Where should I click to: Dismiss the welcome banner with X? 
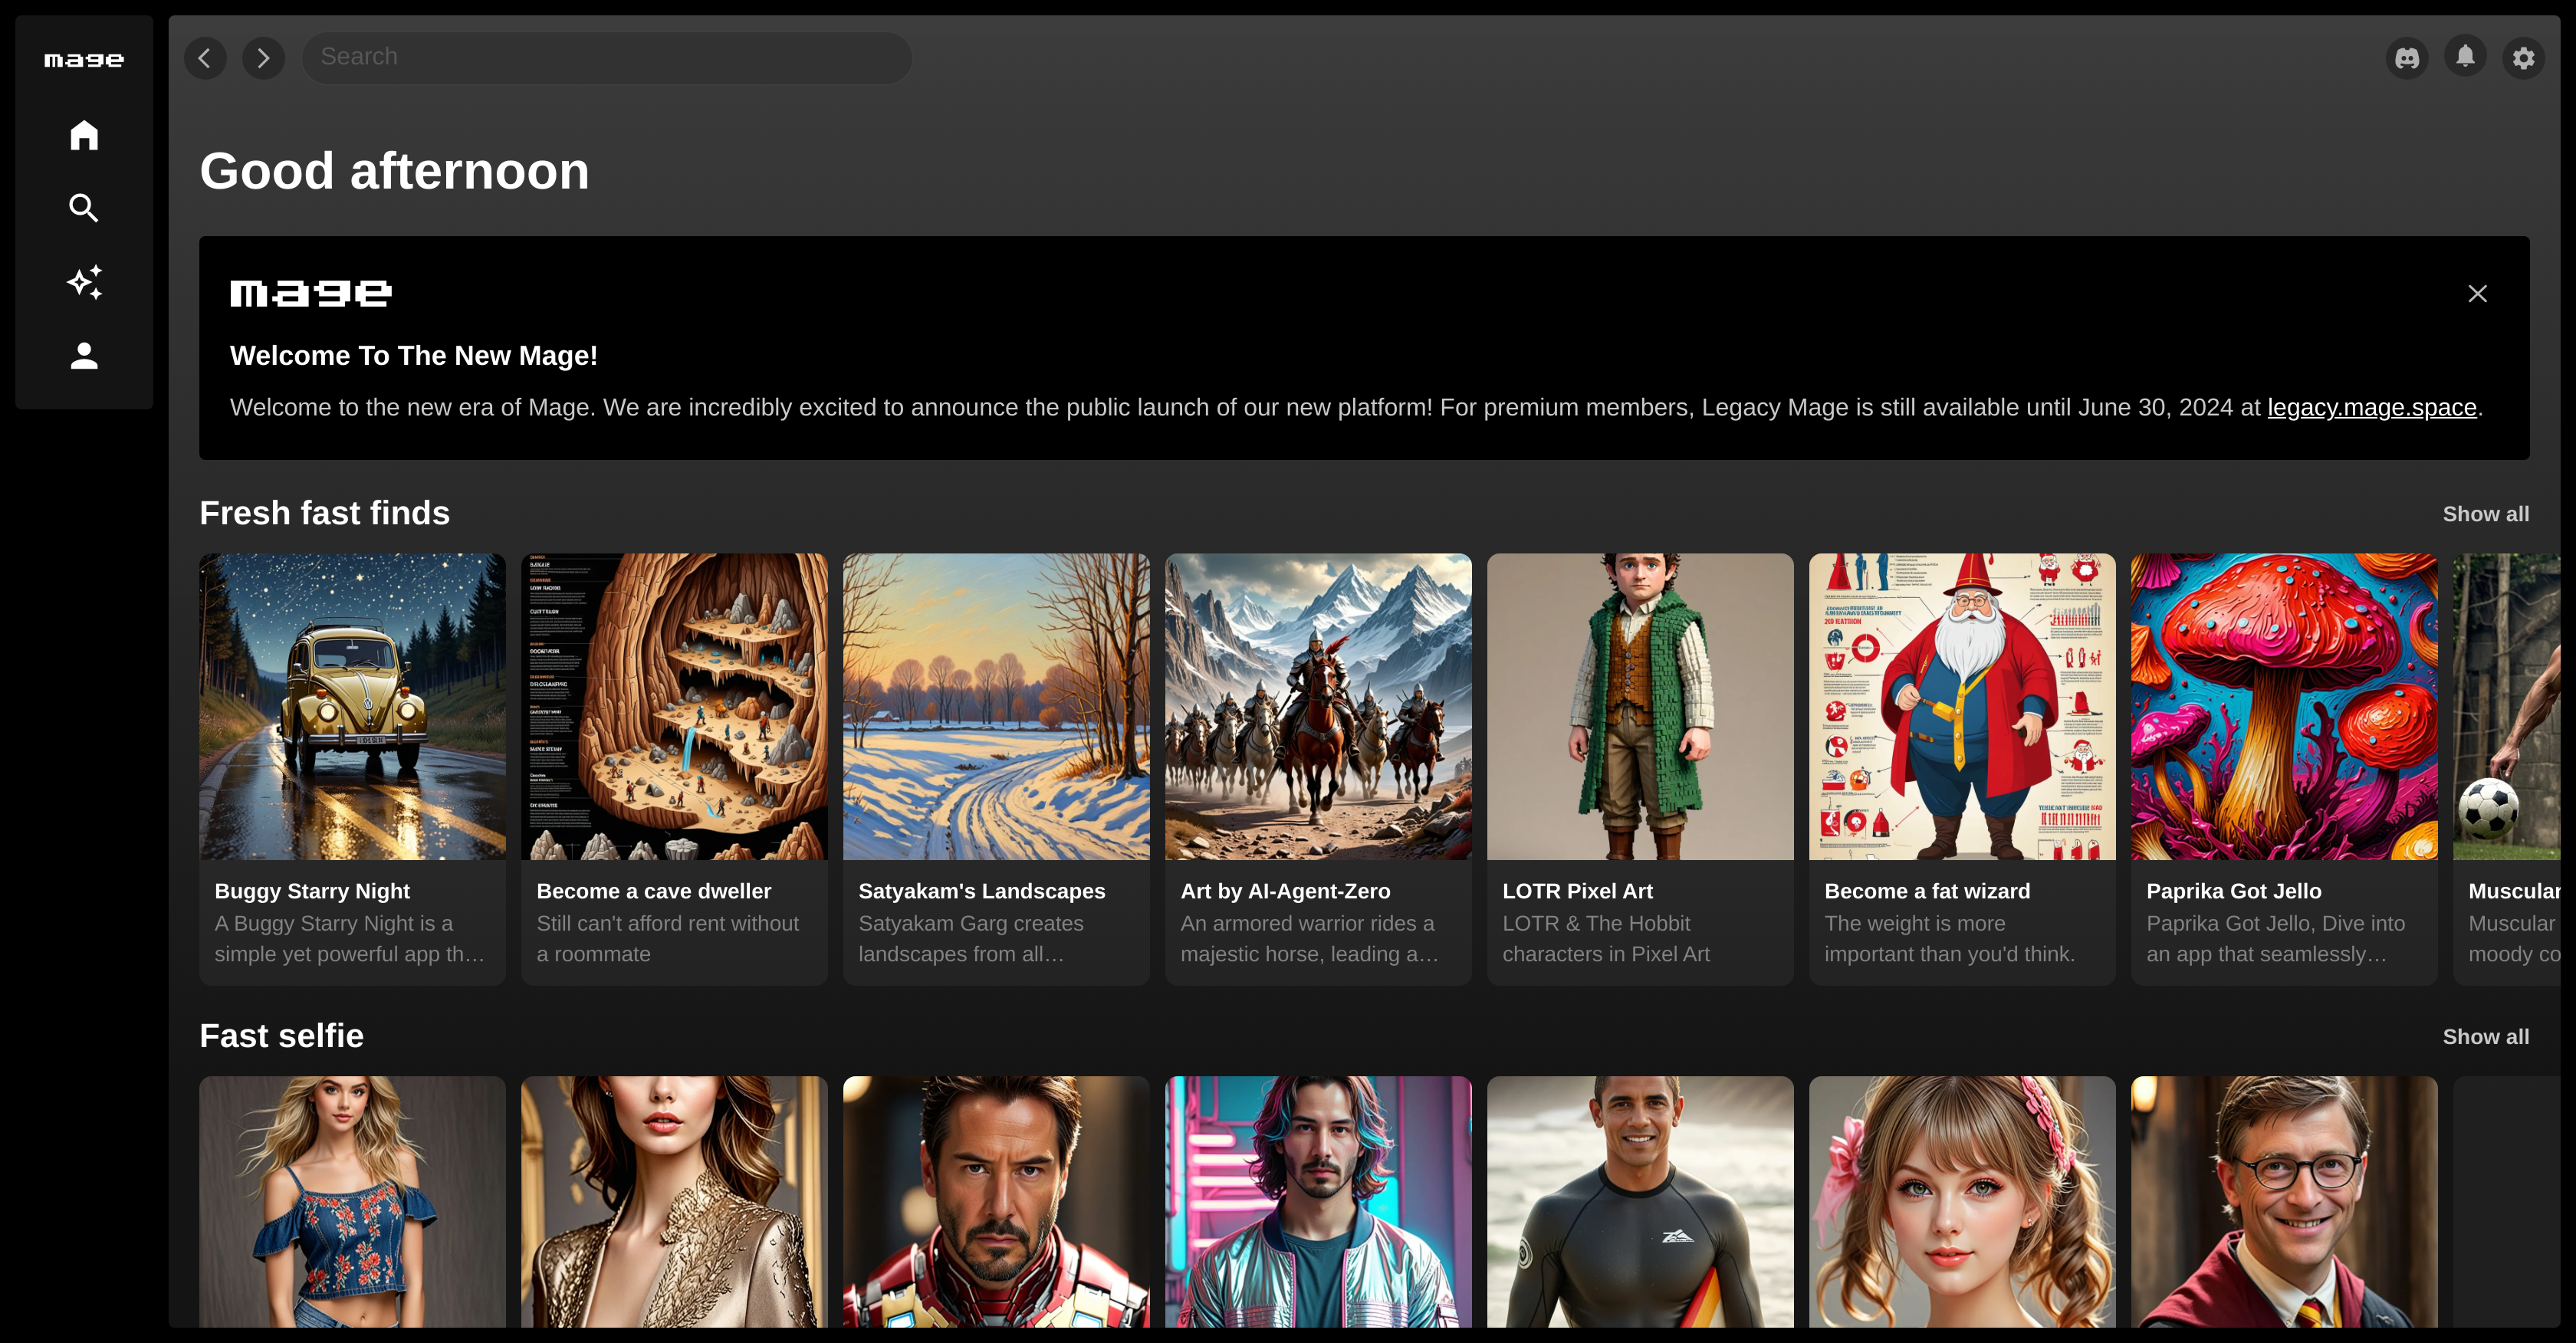point(2477,293)
